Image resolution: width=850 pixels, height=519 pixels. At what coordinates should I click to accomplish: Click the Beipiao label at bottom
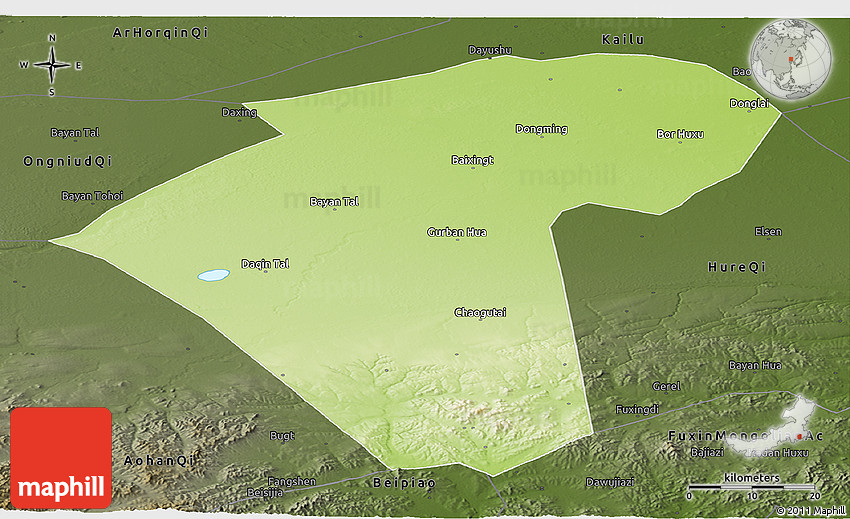coord(404,482)
